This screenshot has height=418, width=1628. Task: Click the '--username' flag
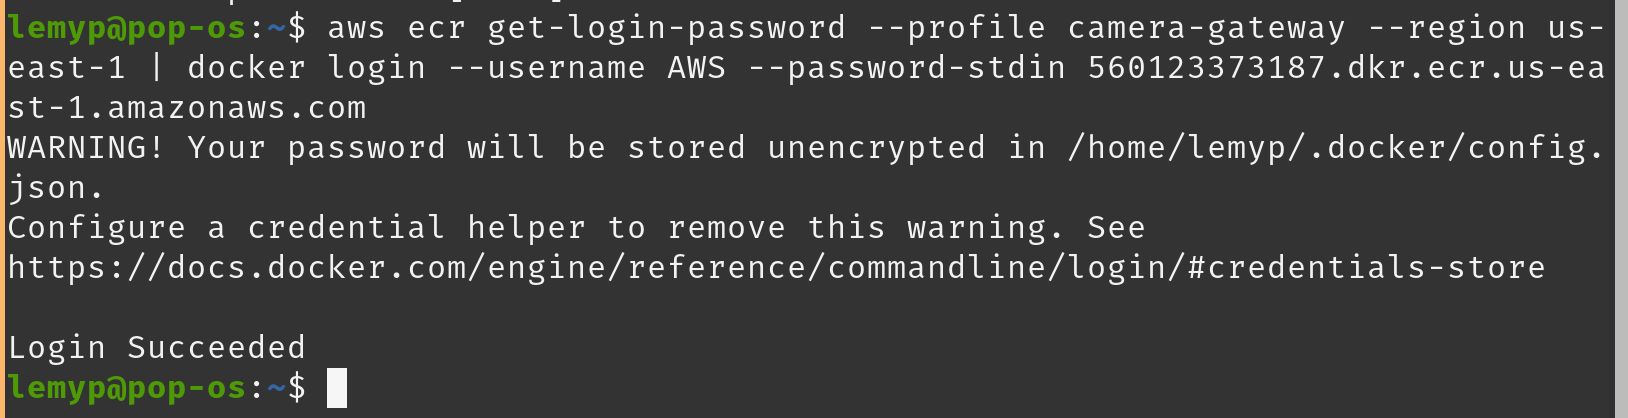tap(547, 68)
